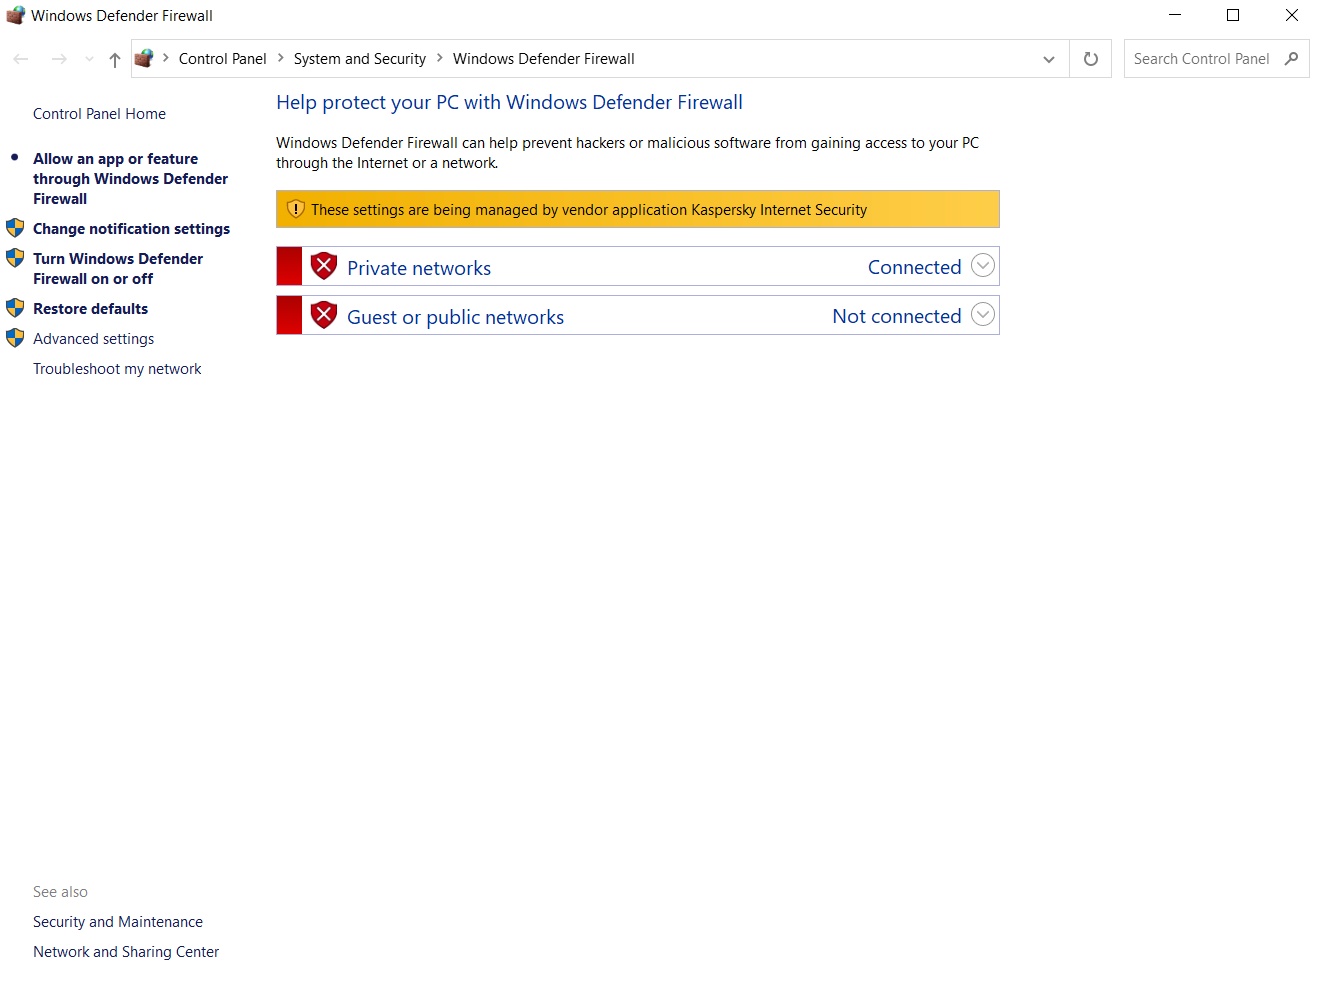Select Control Panel in breadcrumb path
1321x983 pixels.
[x=222, y=59]
